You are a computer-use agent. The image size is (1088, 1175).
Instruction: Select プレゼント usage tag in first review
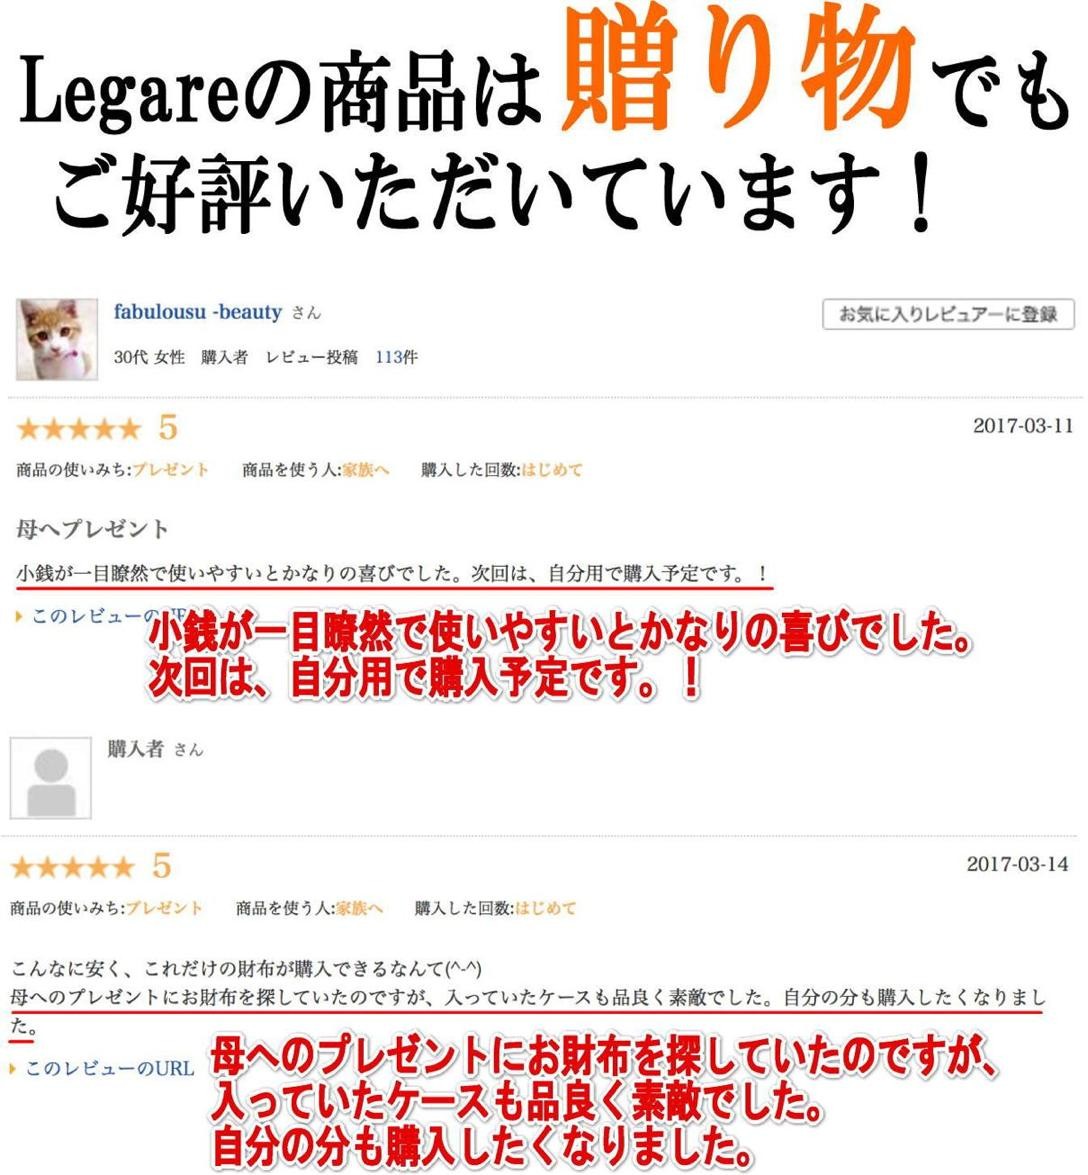pyautogui.click(x=171, y=470)
